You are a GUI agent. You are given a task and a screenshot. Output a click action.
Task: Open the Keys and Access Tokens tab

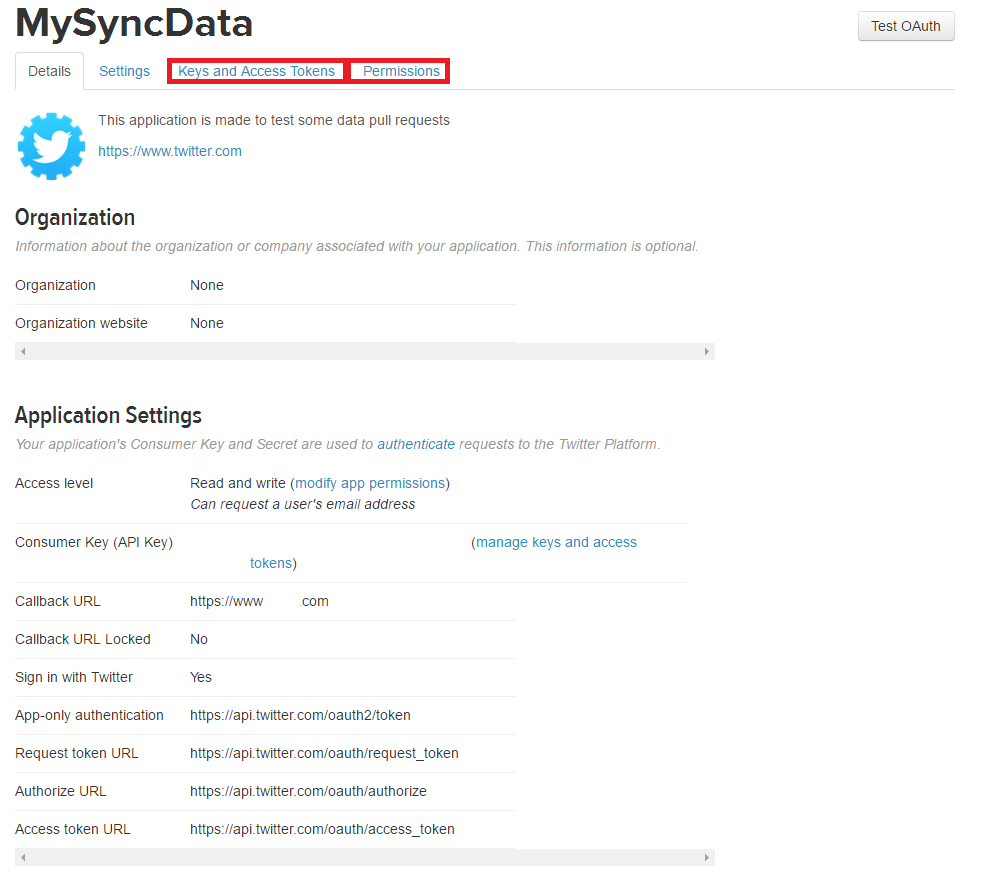point(256,71)
